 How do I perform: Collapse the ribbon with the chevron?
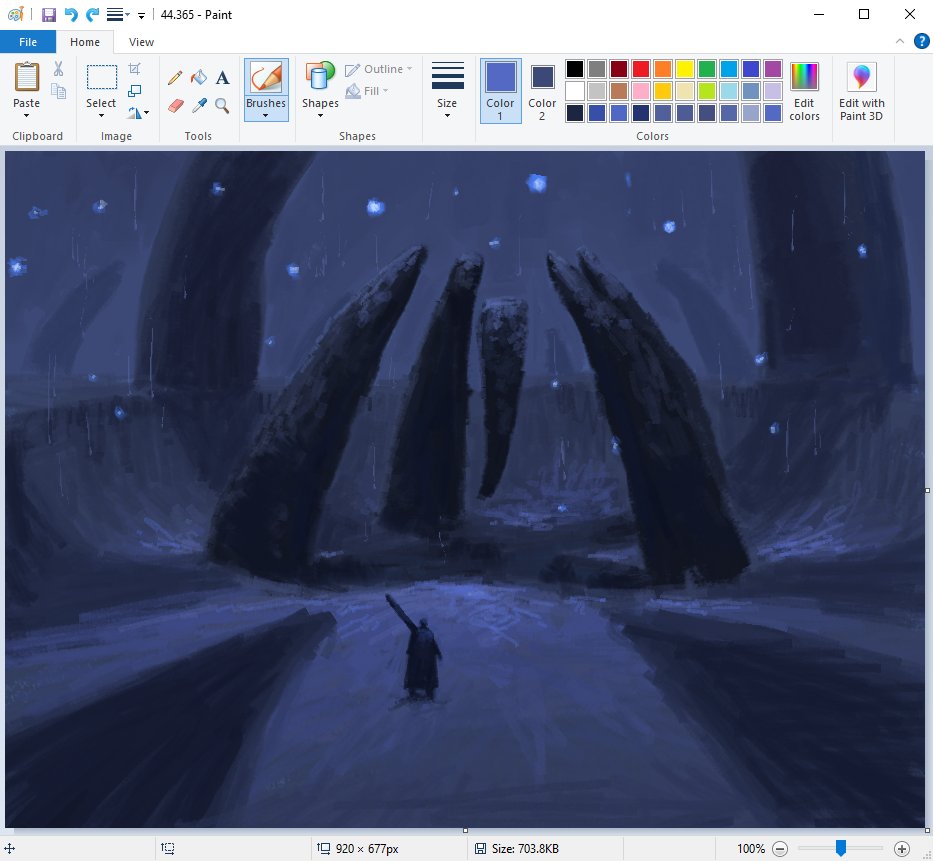(x=899, y=41)
